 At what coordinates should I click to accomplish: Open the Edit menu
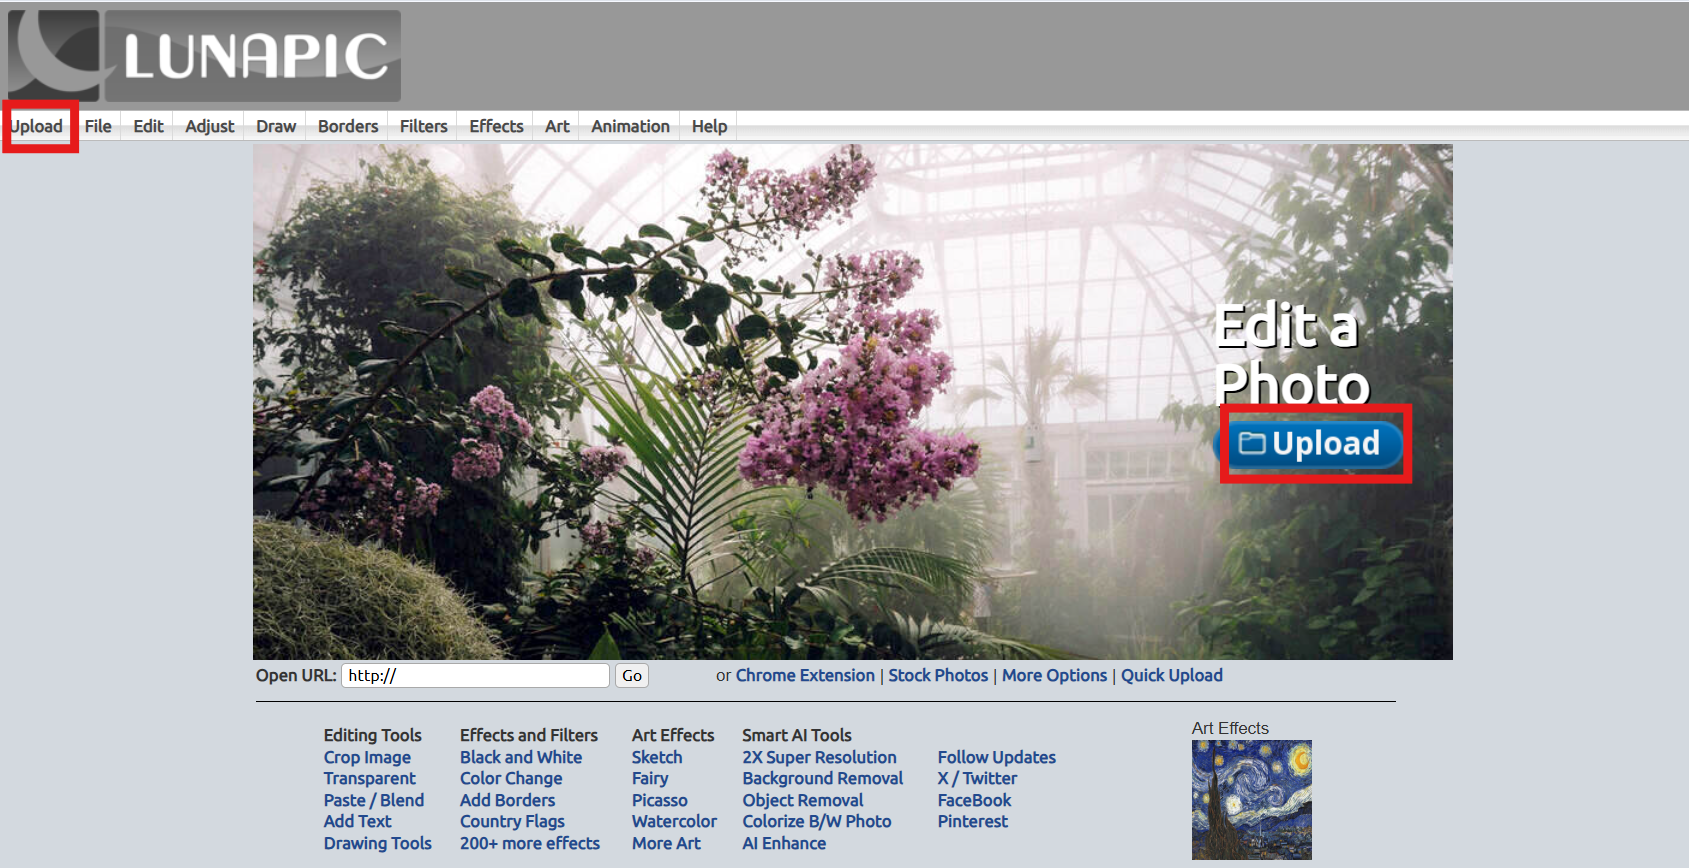coord(148,126)
